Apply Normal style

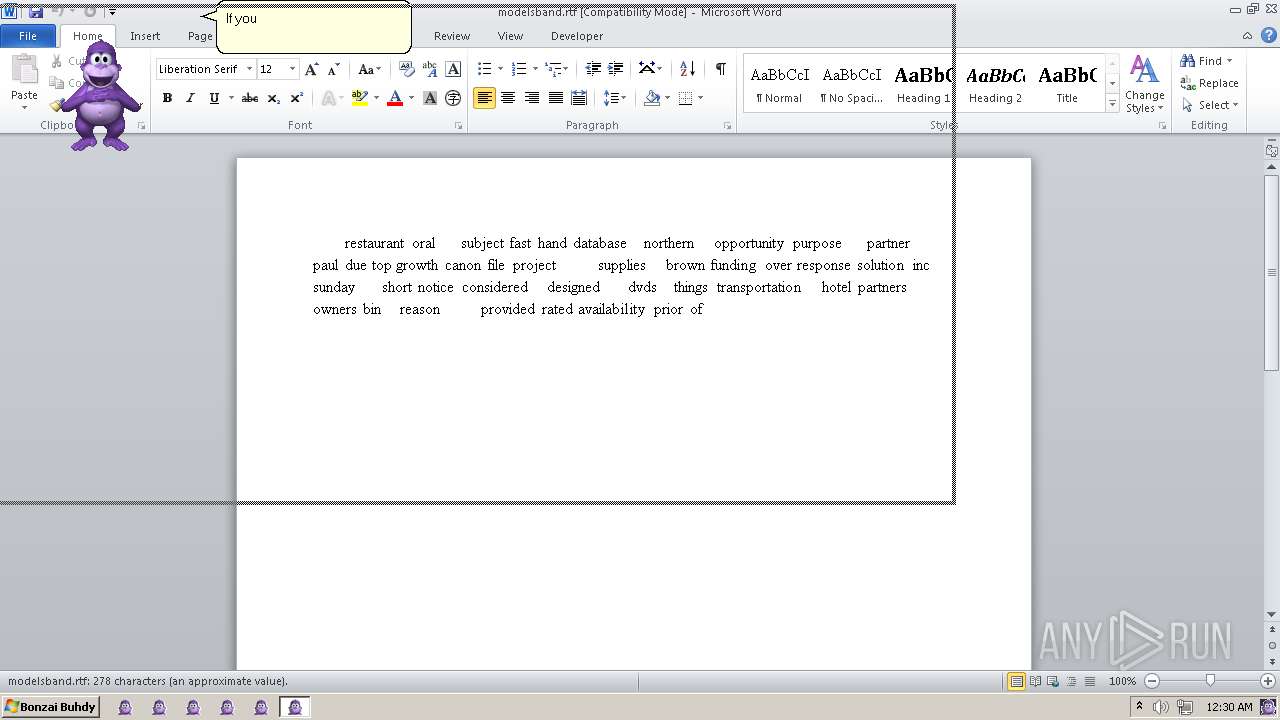tap(779, 84)
